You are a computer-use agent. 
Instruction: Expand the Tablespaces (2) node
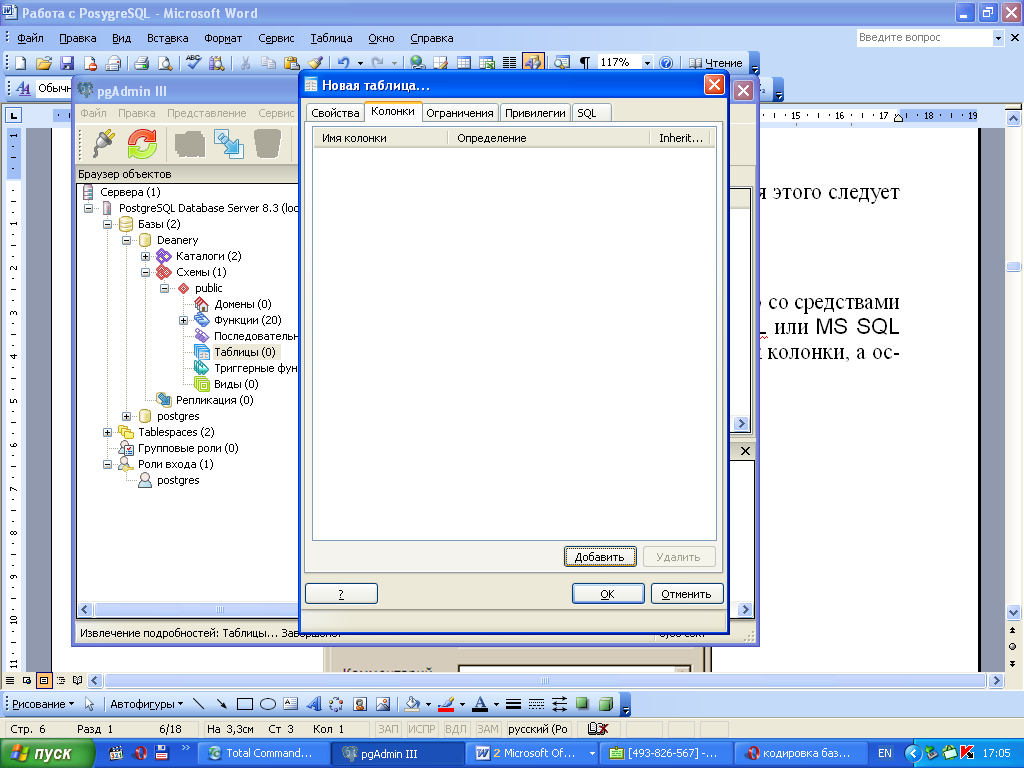[x=107, y=432]
